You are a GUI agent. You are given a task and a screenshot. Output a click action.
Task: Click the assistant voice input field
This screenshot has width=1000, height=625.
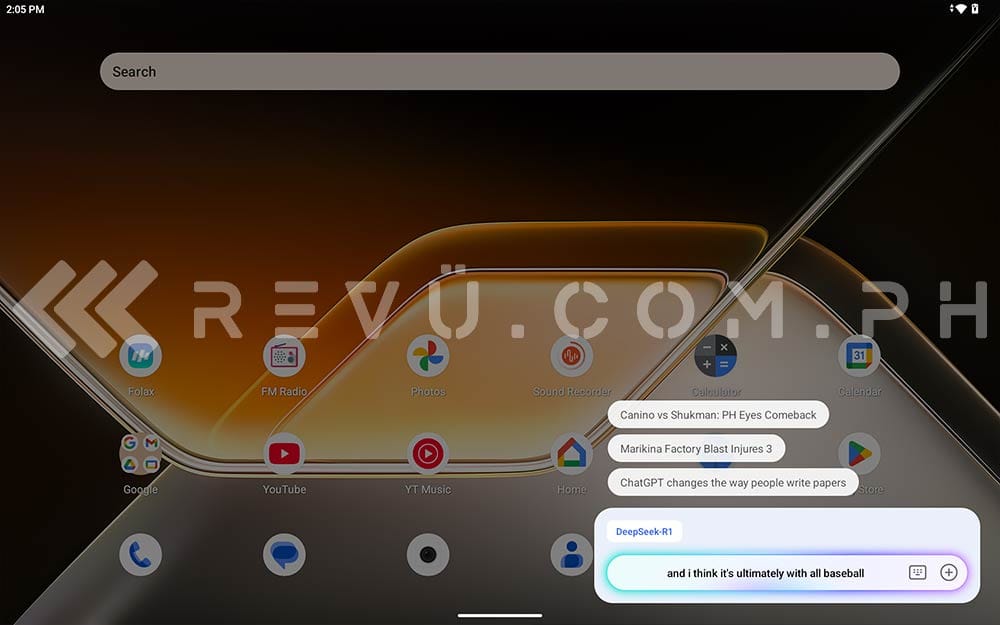click(786, 573)
